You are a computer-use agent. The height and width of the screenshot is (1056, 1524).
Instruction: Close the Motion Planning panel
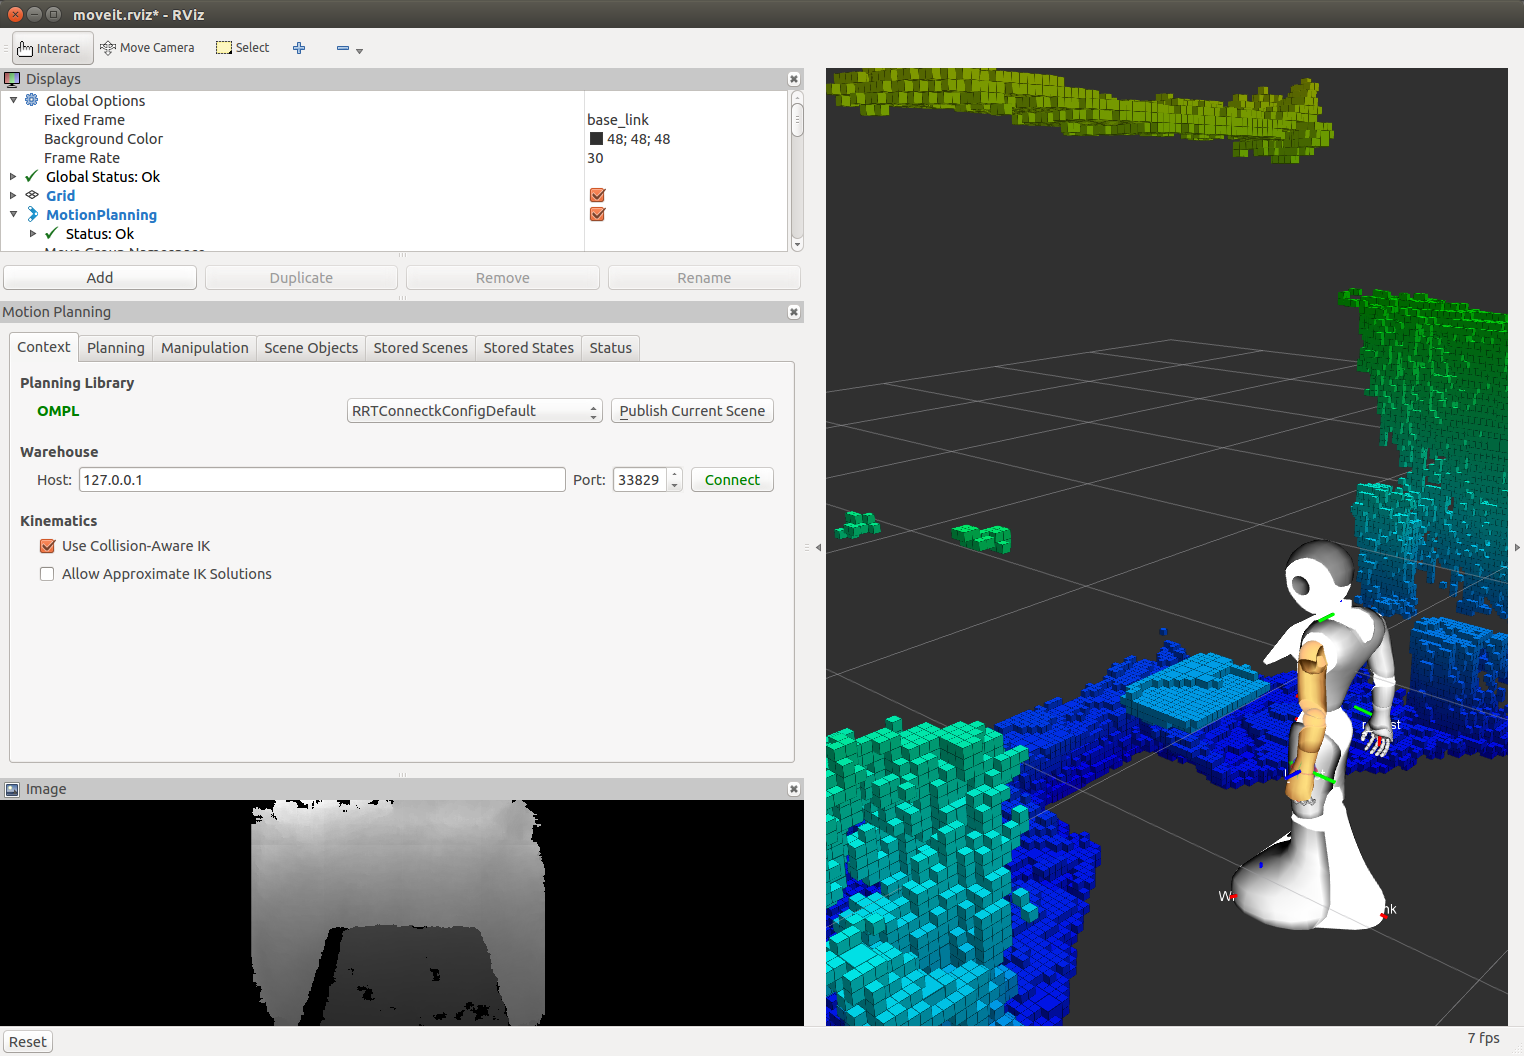coord(794,312)
